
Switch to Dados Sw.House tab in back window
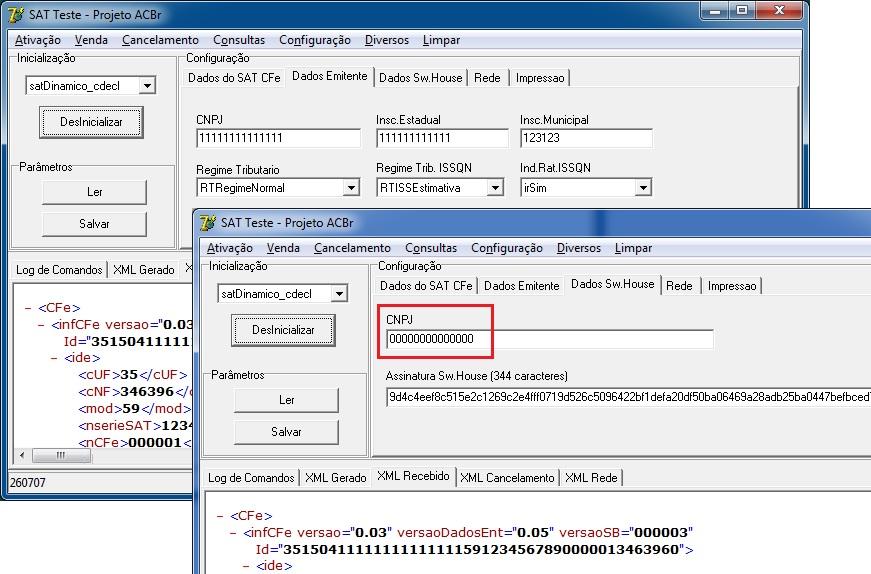click(421, 78)
